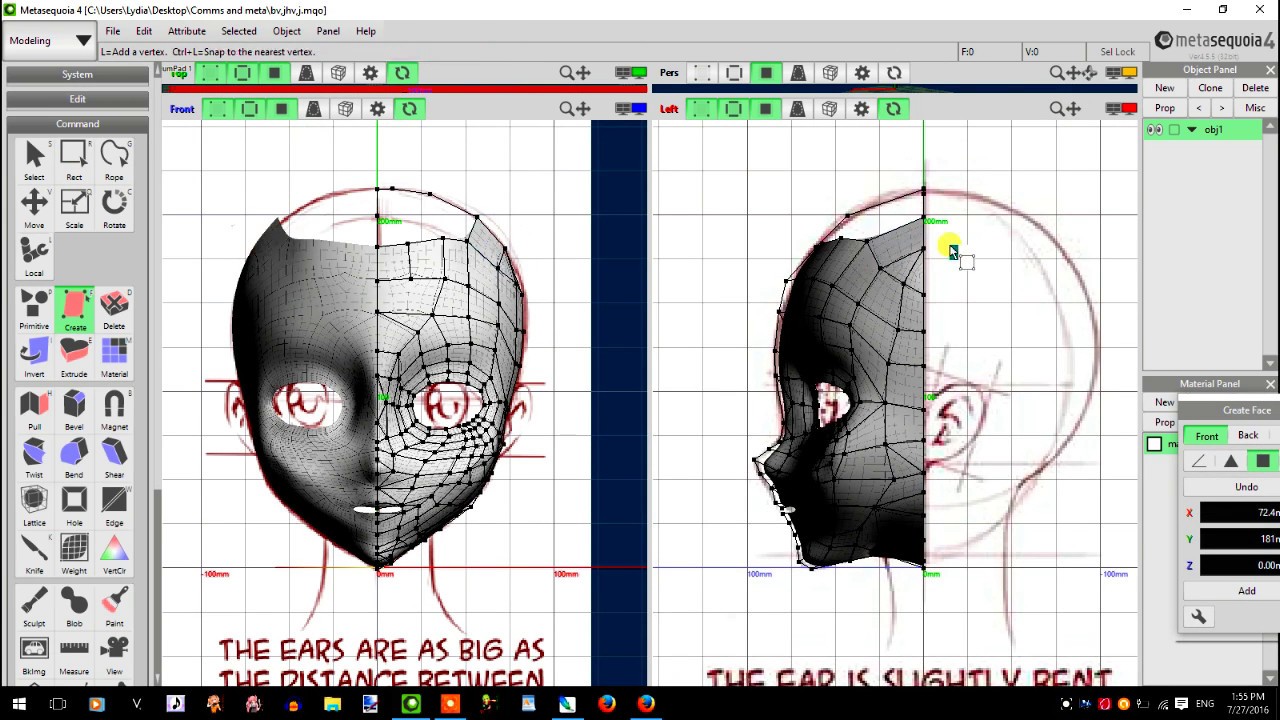Expand the Edit section in left panel

[77, 99]
